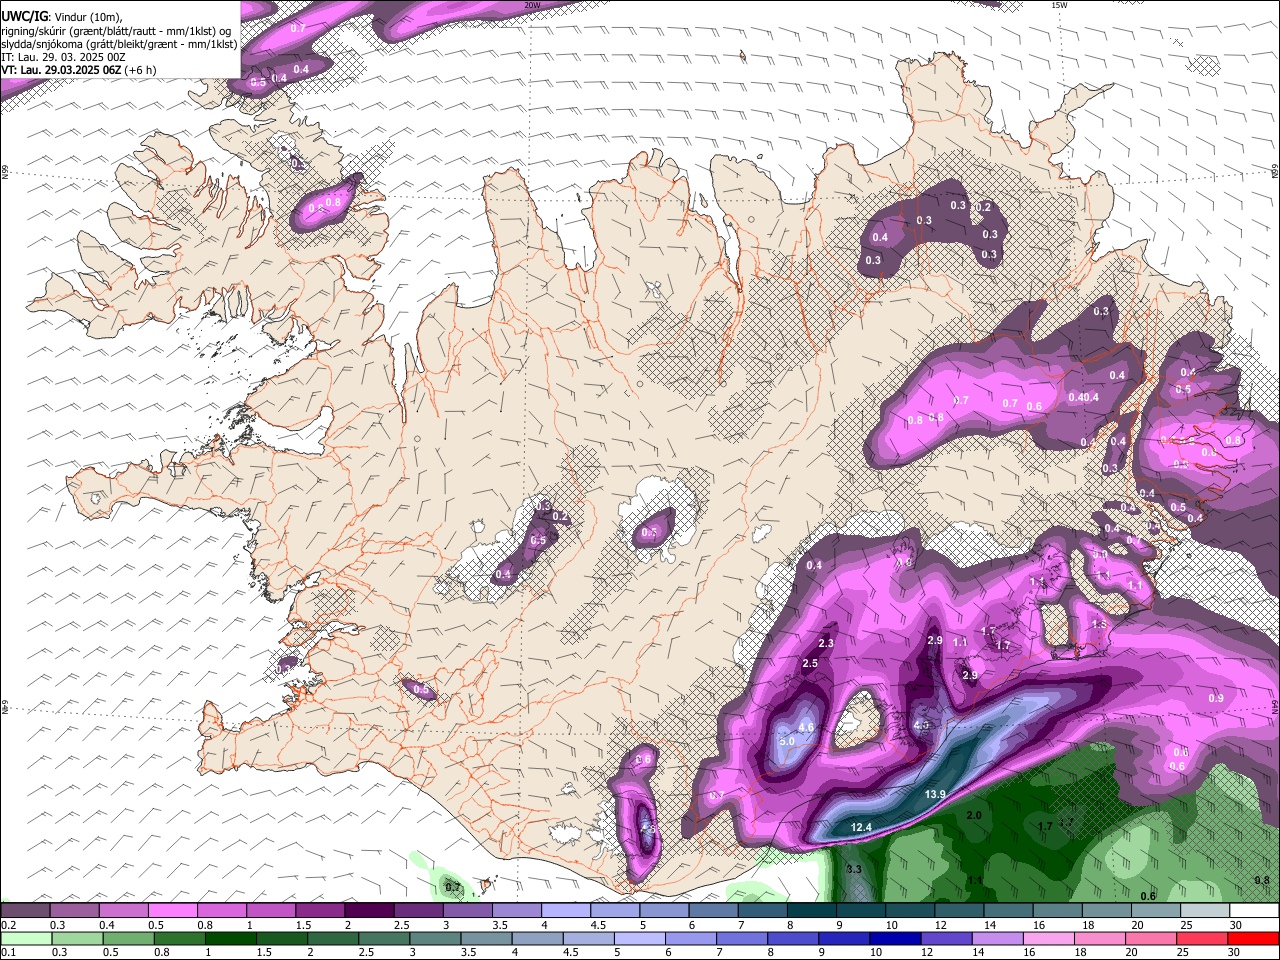Click the 3.3 rain value on the map
The width and height of the screenshot is (1280, 960).
tap(854, 870)
